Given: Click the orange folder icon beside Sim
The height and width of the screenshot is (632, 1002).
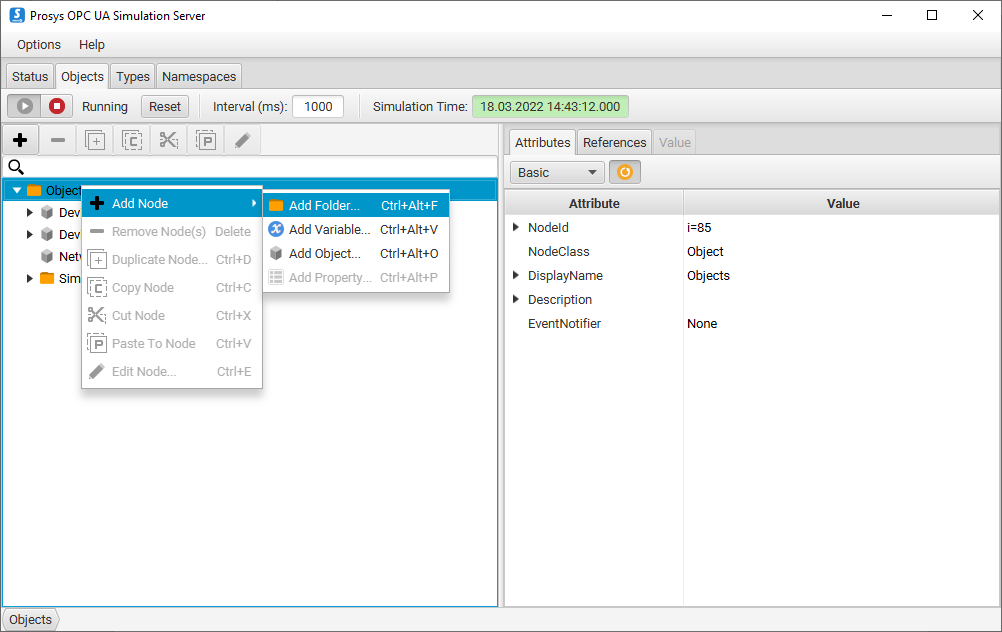Looking at the screenshot, I should tap(47, 278).
